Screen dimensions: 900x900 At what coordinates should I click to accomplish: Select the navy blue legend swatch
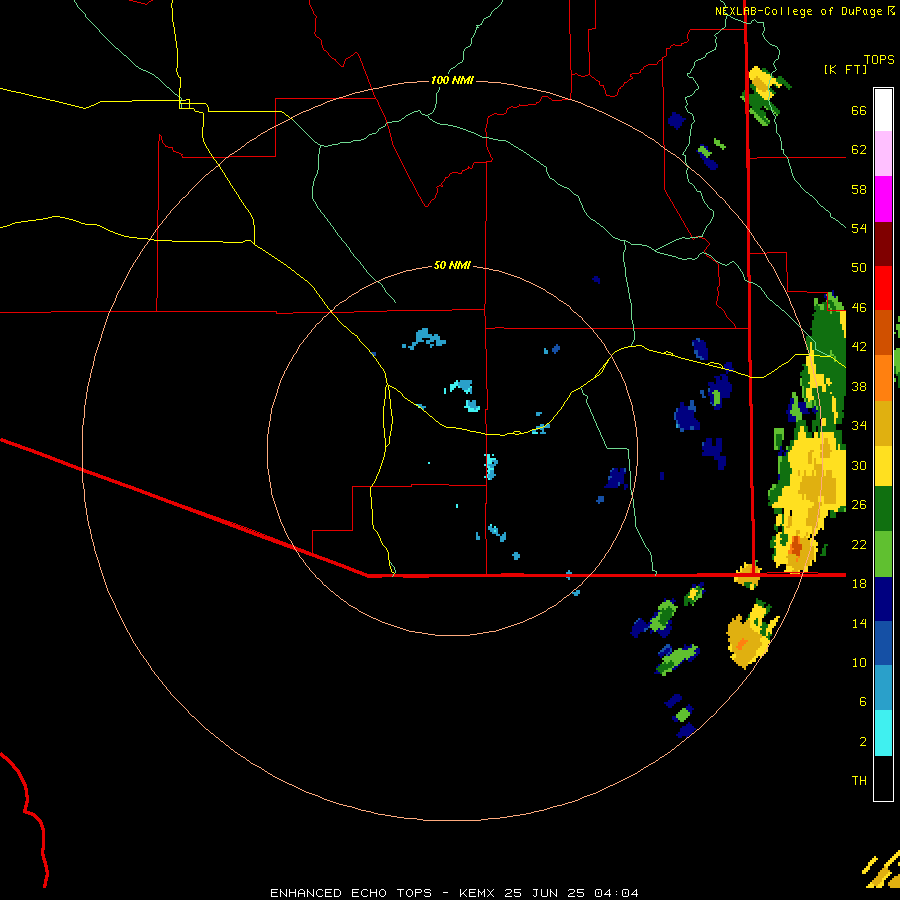pos(883,599)
